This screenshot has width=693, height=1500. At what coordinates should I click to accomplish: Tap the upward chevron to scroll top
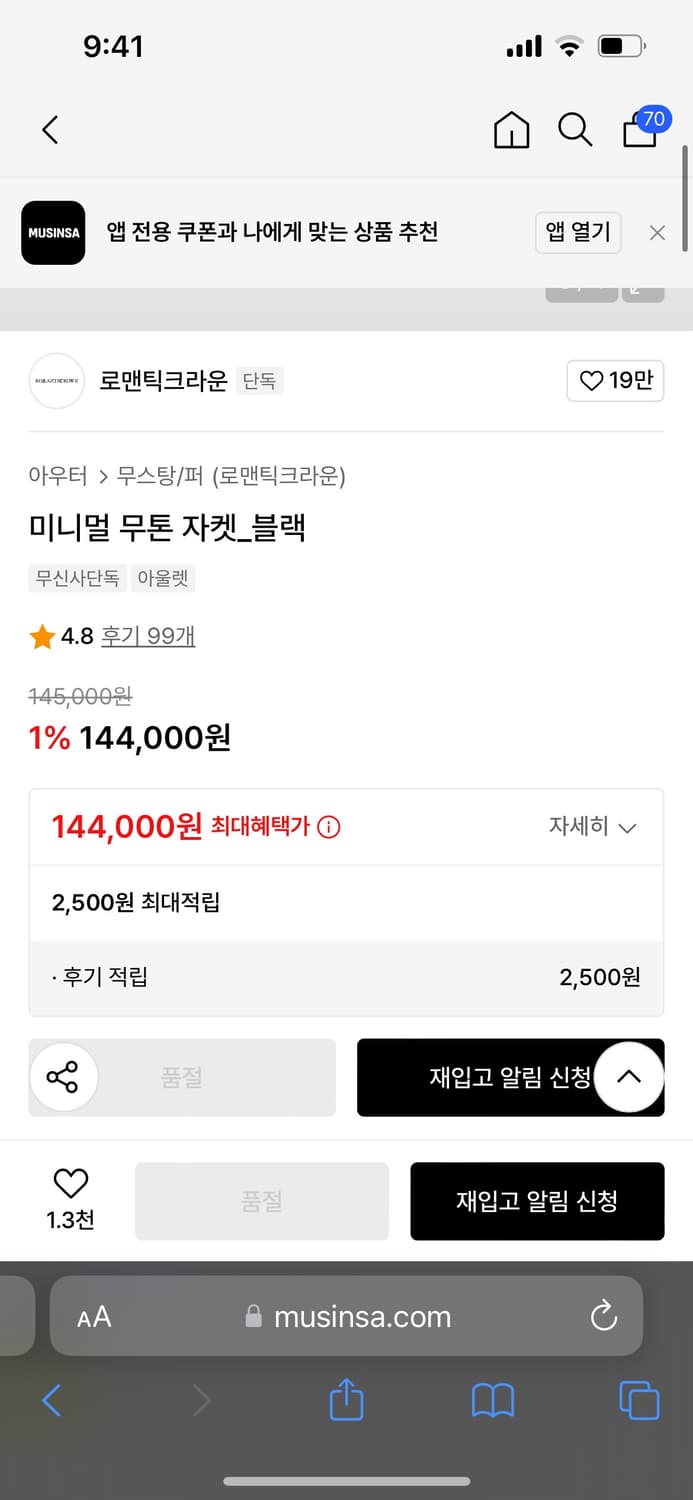click(629, 1077)
